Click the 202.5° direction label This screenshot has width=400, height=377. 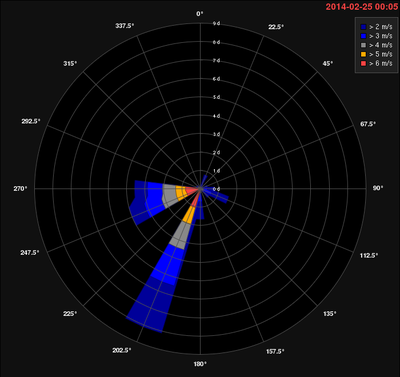(x=122, y=350)
